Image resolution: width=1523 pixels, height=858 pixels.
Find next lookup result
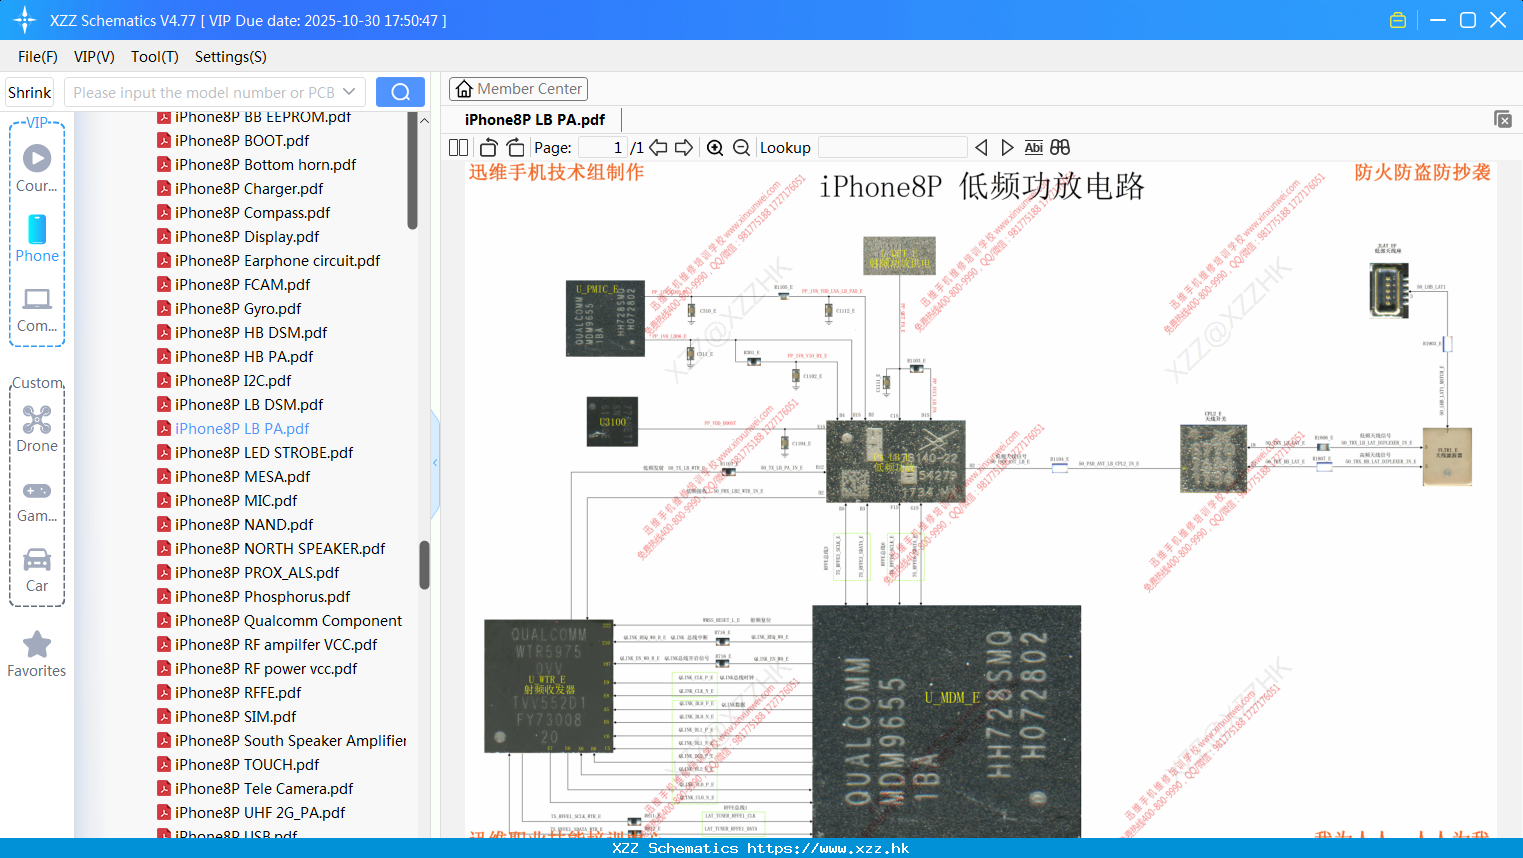[1007, 147]
